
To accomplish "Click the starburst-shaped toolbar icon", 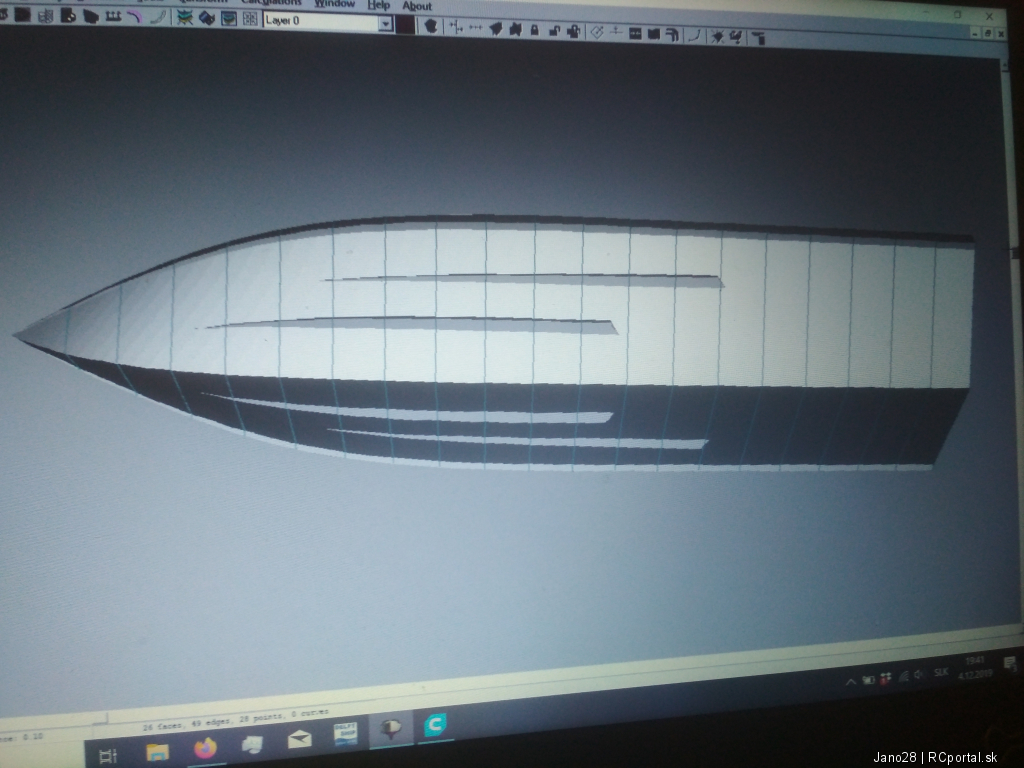I will pos(717,37).
